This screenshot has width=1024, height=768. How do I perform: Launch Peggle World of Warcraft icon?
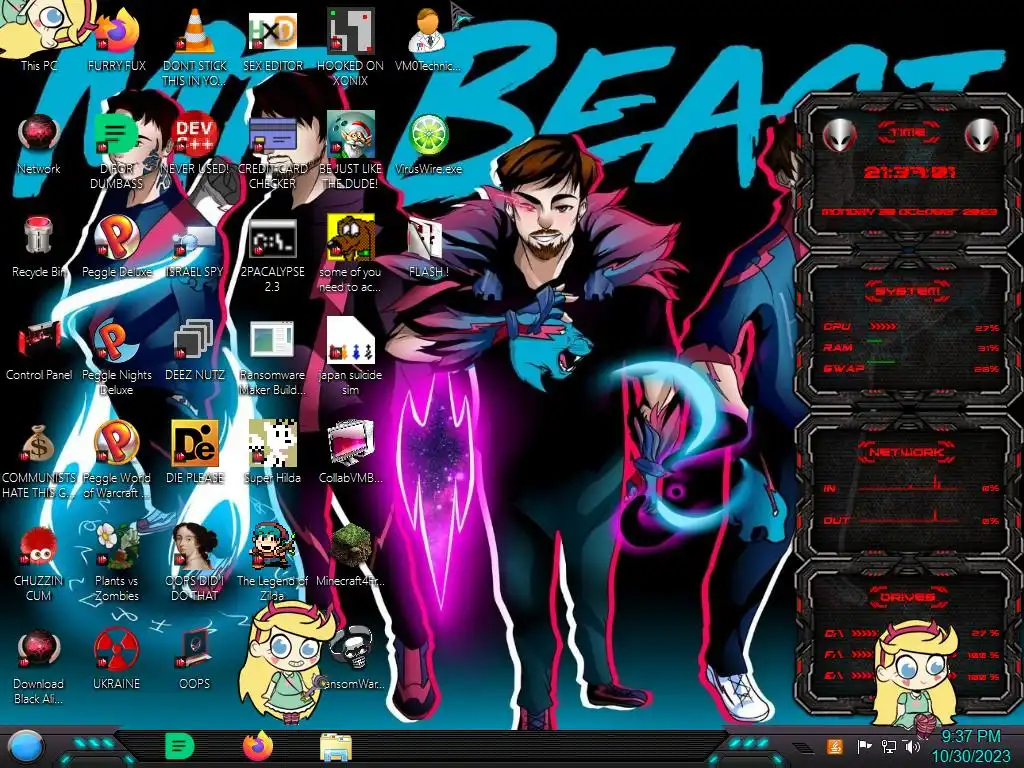117,445
